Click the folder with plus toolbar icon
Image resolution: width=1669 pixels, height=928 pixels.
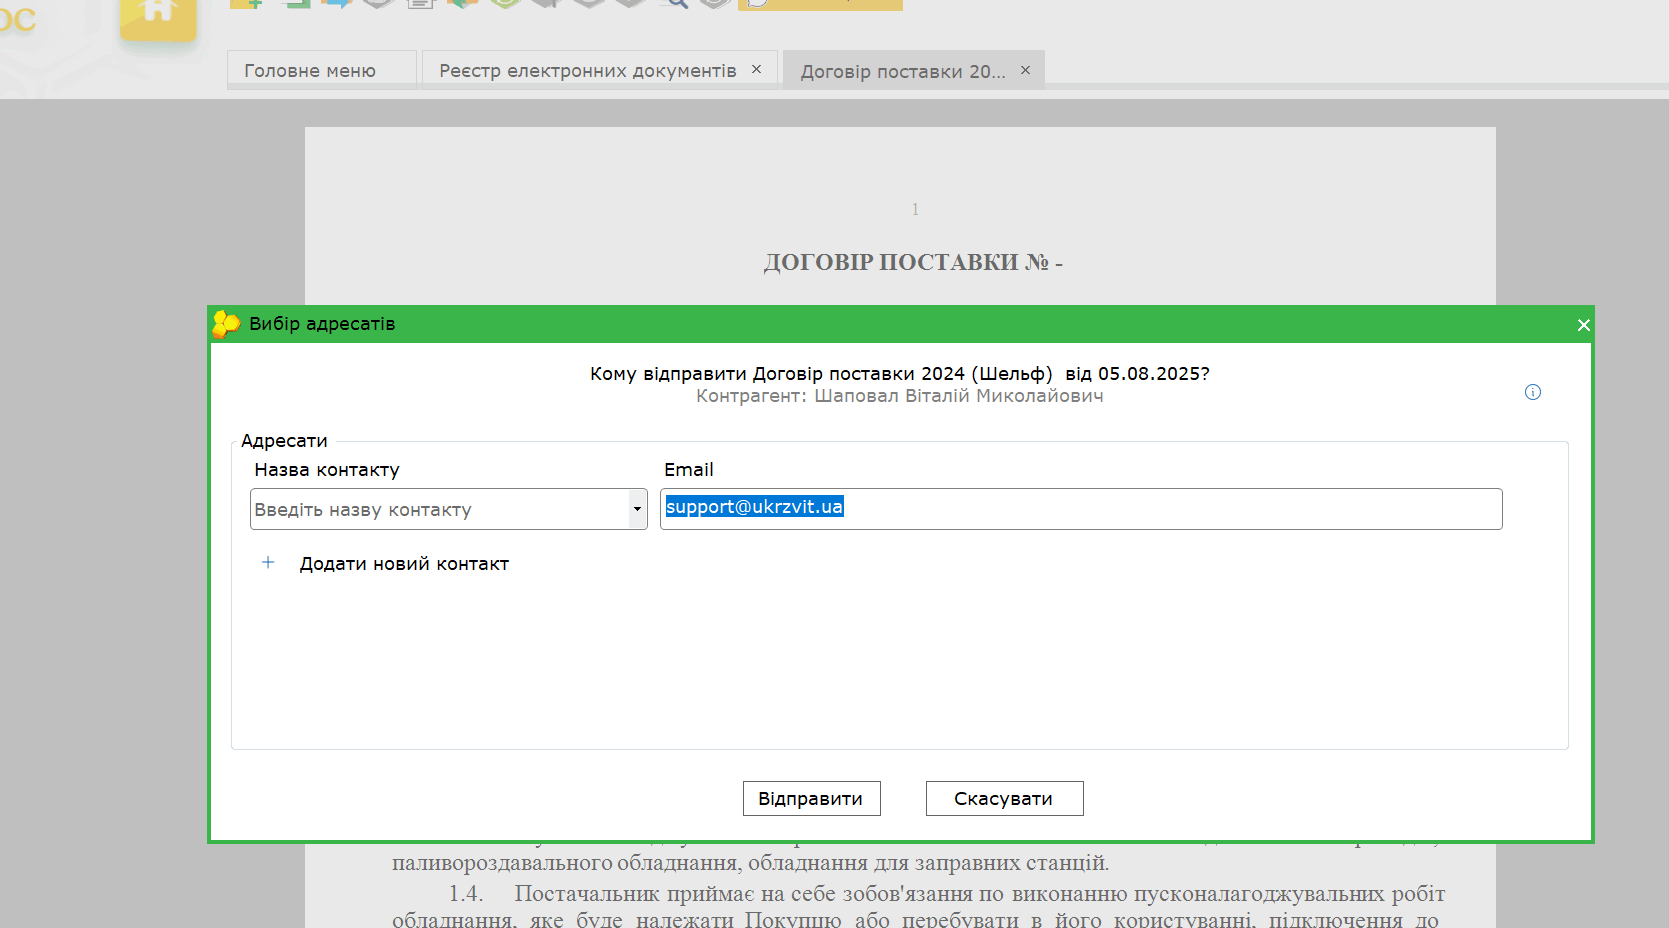[246, 3]
